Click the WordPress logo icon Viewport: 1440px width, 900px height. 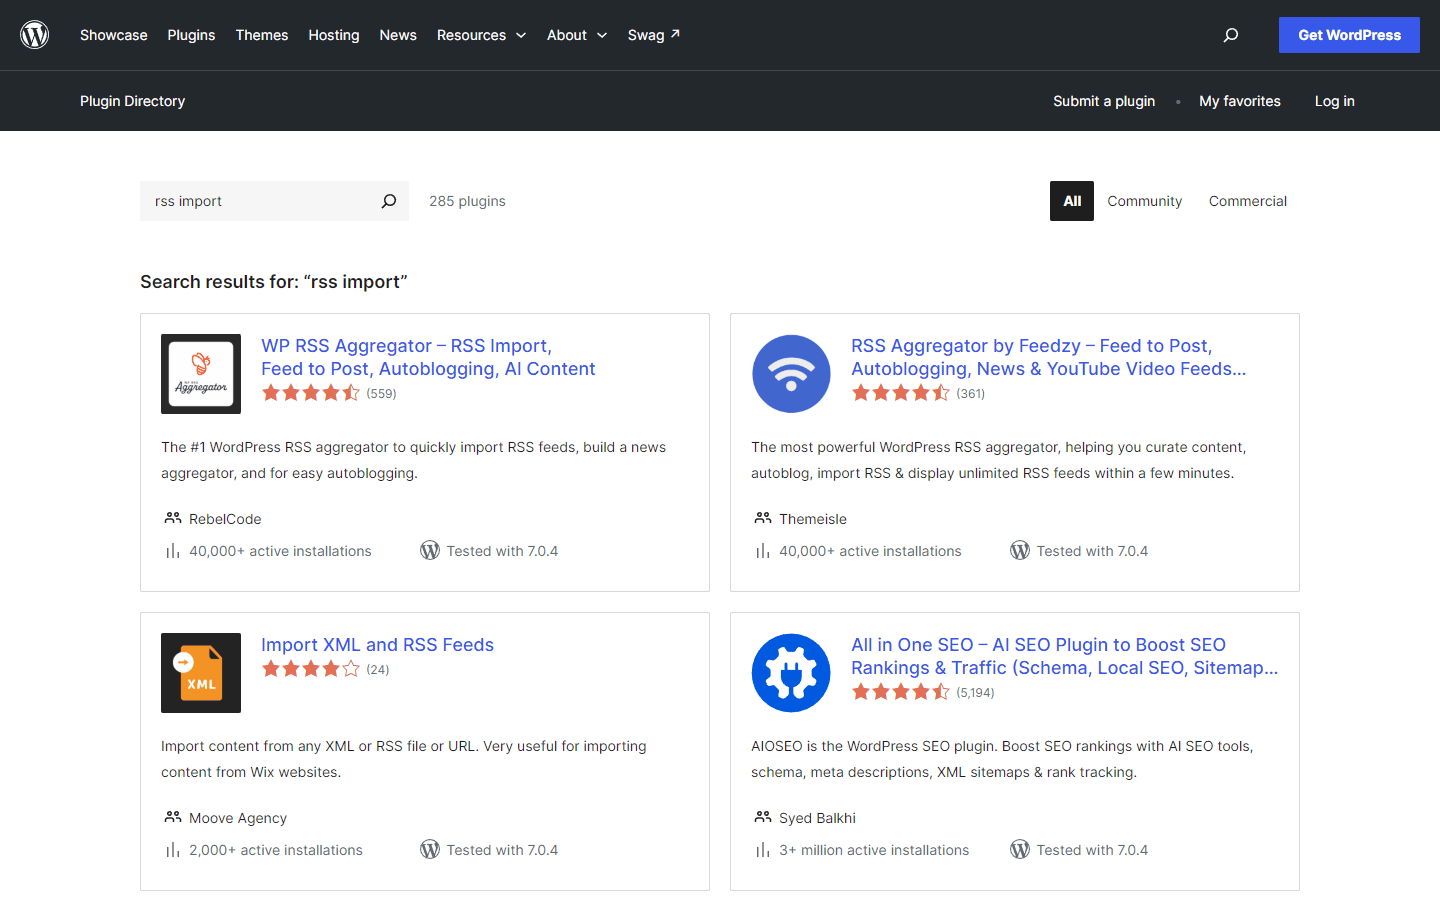tap(35, 35)
